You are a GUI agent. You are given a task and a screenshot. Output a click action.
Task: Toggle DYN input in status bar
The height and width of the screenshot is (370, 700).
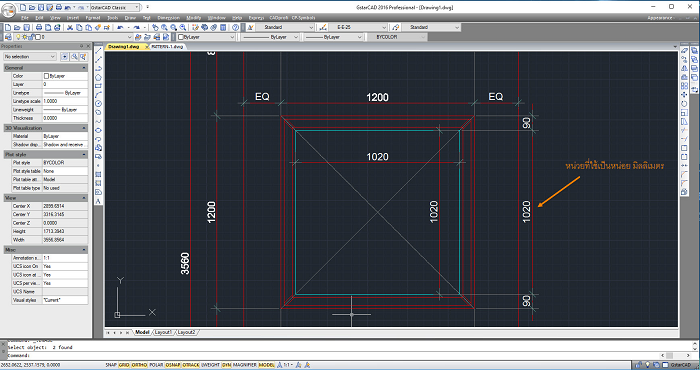point(226,365)
